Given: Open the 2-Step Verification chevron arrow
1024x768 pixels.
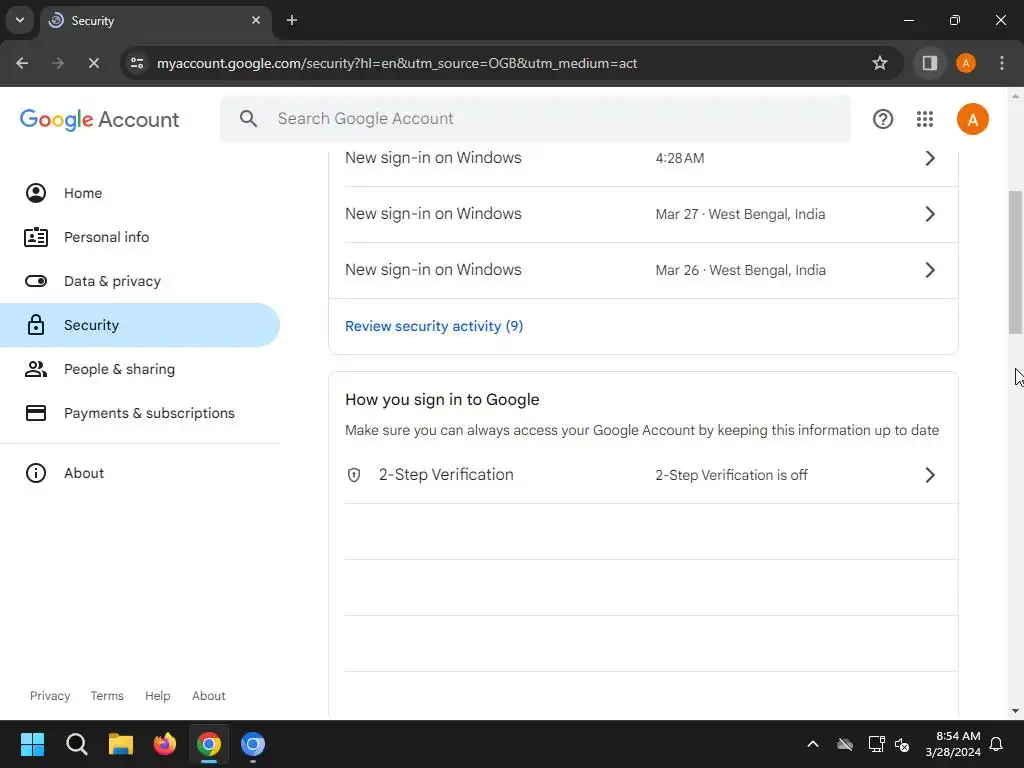Looking at the screenshot, I should pyautogui.click(x=930, y=475).
